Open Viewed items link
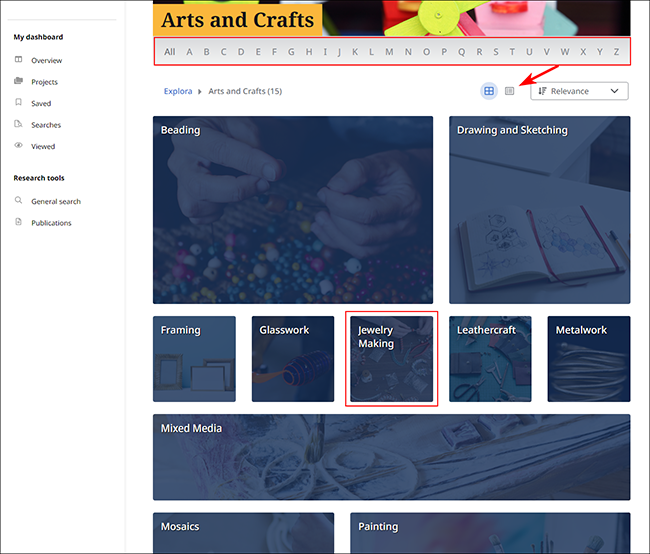This screenshot has height=554, width=650. [43, 147]
